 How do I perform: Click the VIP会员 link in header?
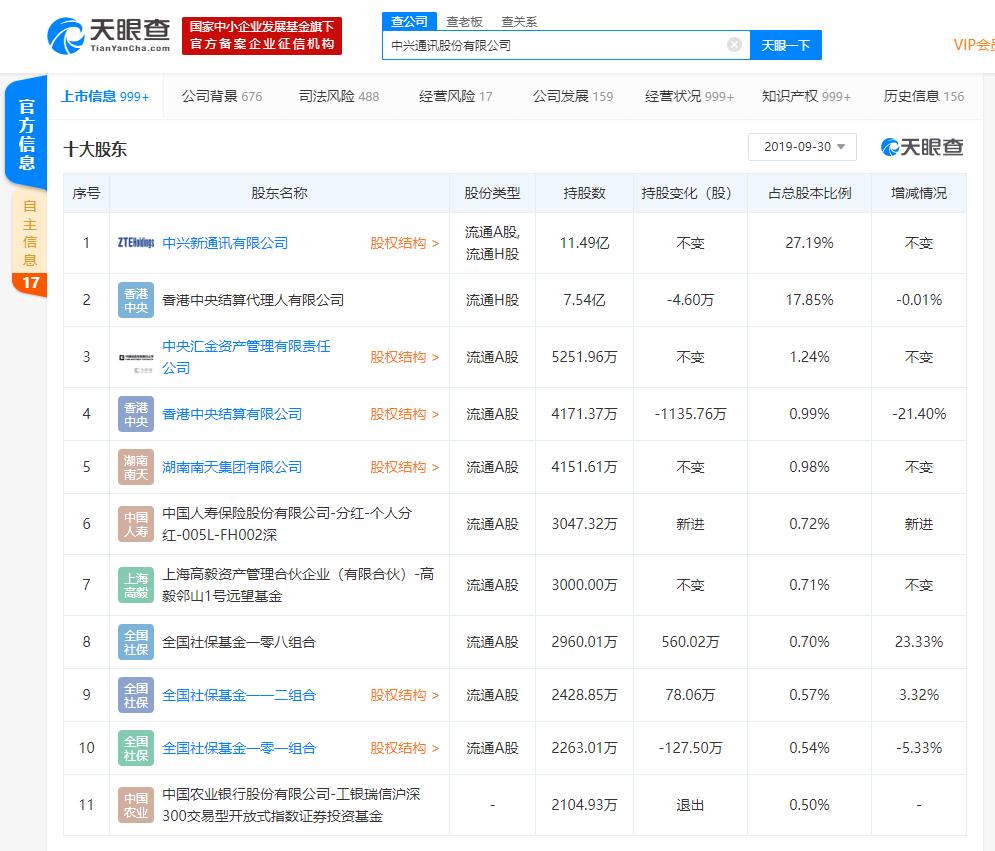click(x=973, y=45)
